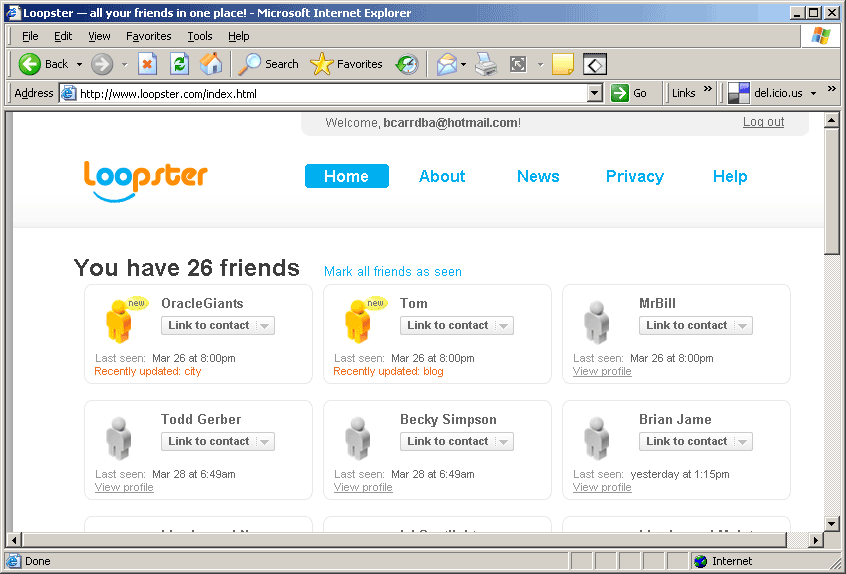Open the Privacy page
The height and width of the screenshot is (574, 846).
pos(634,176)
